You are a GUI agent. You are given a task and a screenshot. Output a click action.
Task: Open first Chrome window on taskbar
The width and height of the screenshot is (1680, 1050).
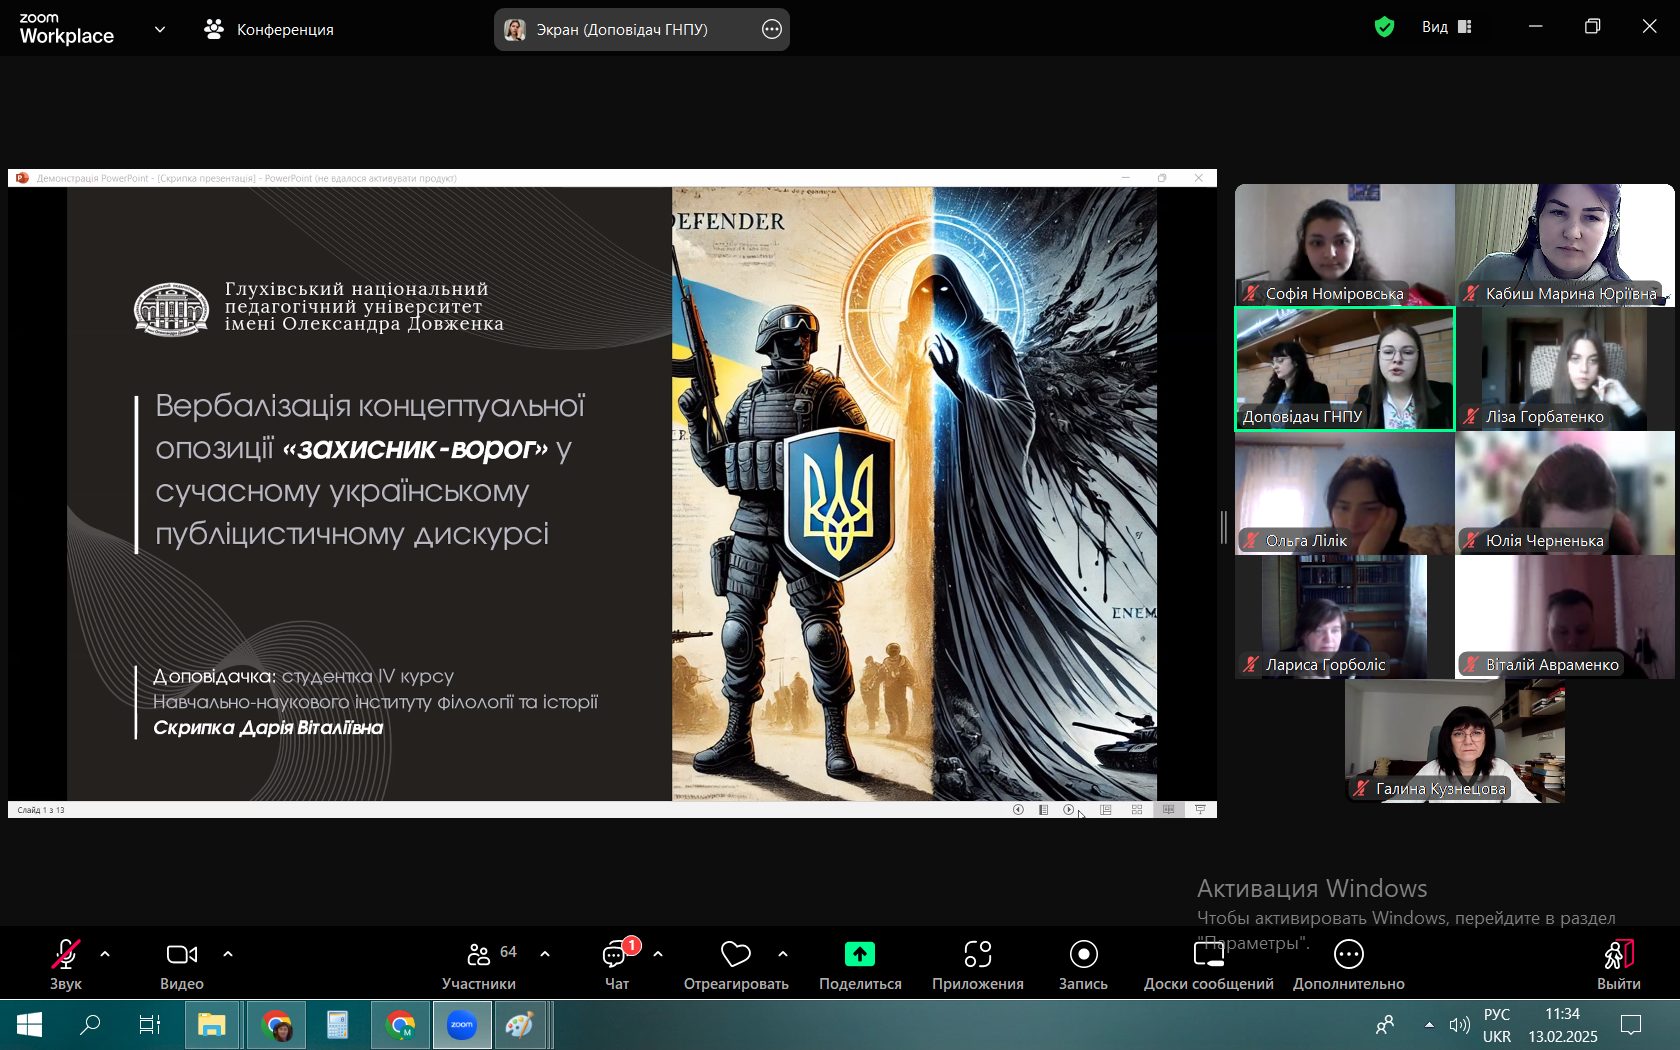point(276,1025)
